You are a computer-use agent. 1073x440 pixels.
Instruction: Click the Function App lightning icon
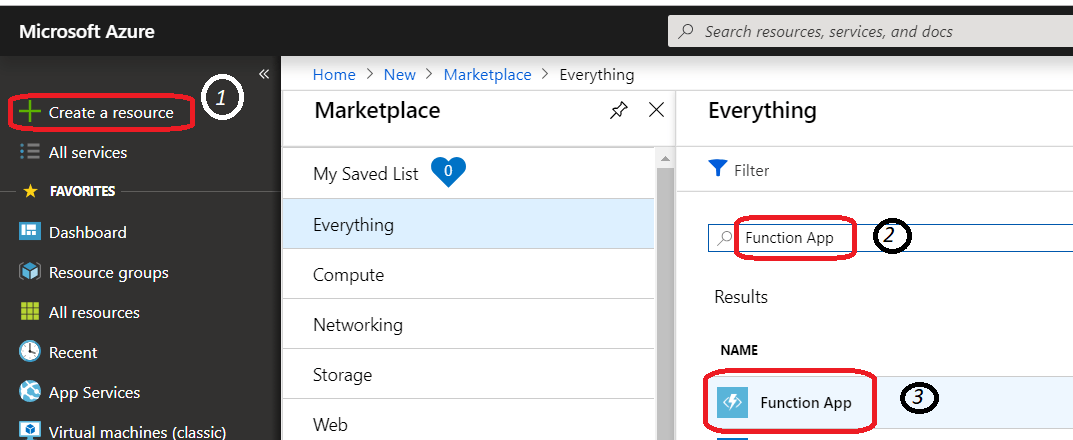tap(732, 402)
